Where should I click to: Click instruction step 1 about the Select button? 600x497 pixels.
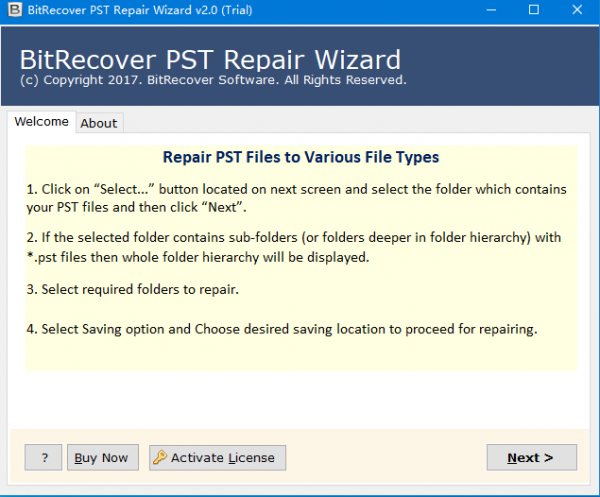pyautogui.click(x=296, y=198)
